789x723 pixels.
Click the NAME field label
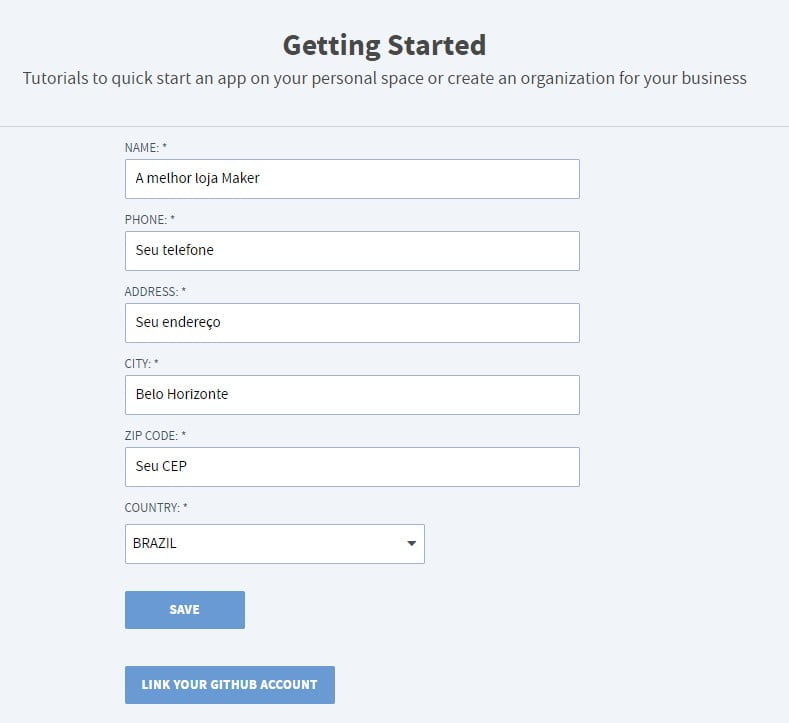(x=145, y=147)
